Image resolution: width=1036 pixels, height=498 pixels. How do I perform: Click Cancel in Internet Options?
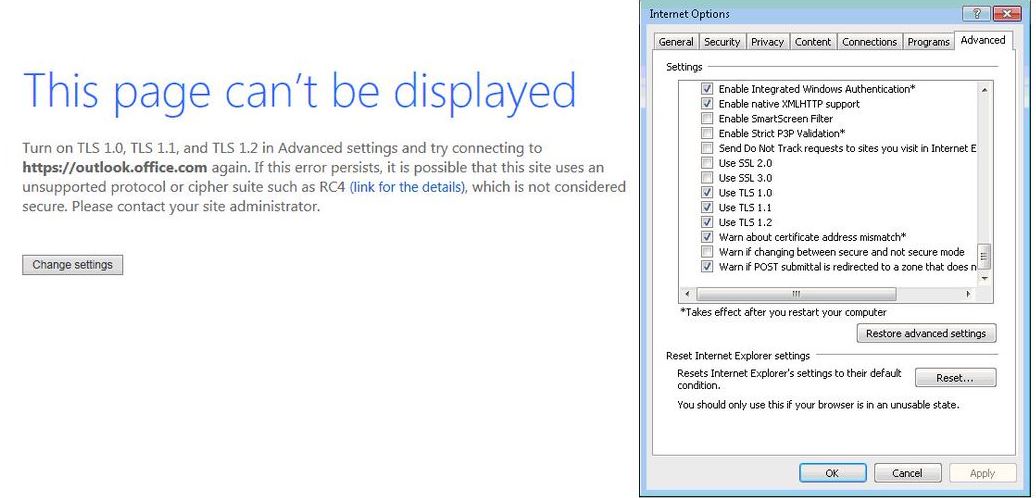pos(907,473)
